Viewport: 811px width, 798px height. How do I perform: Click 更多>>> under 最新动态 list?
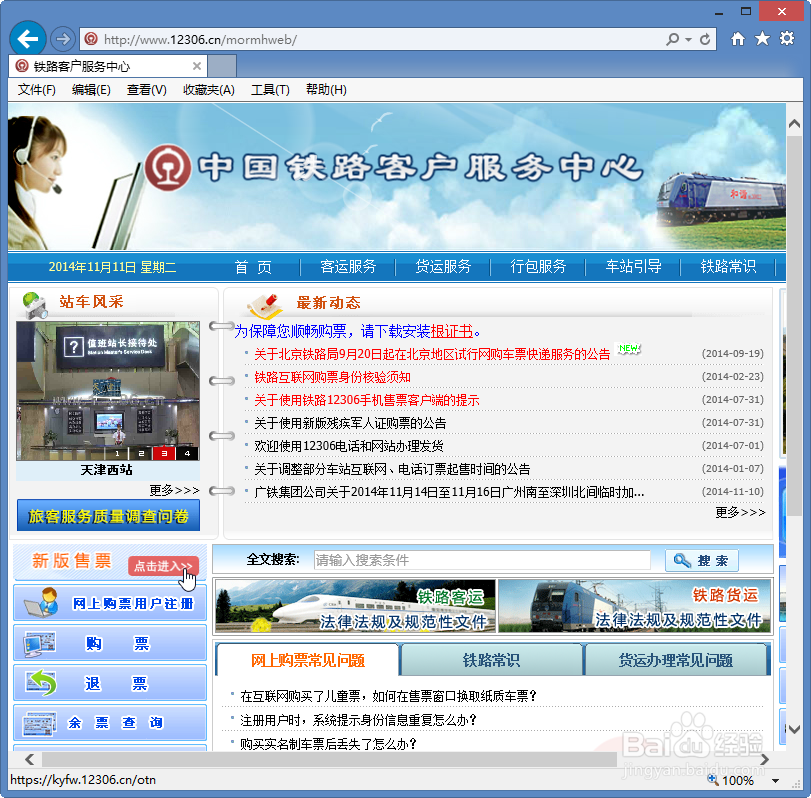click(740, 513)
